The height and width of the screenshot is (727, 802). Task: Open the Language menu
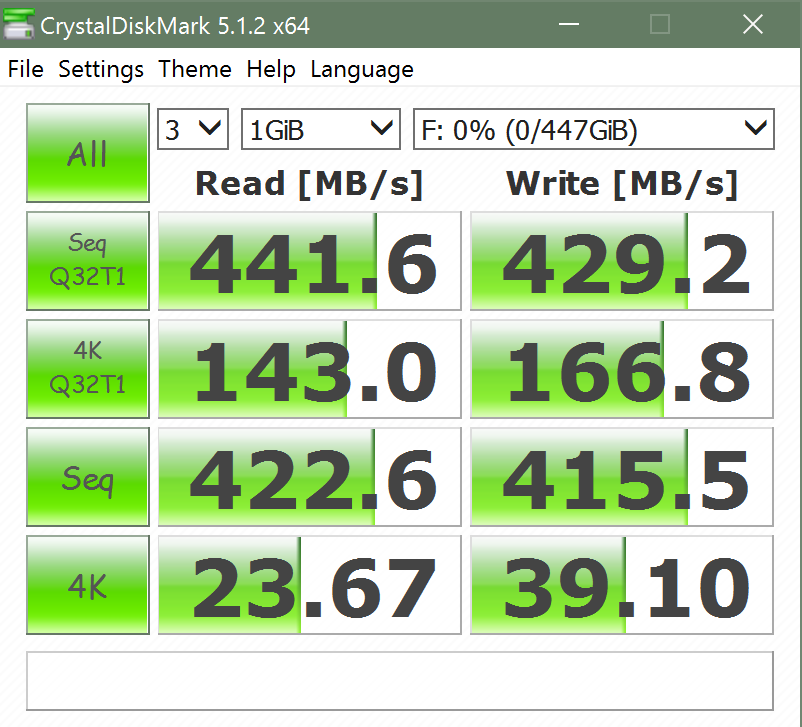point(361,69)
